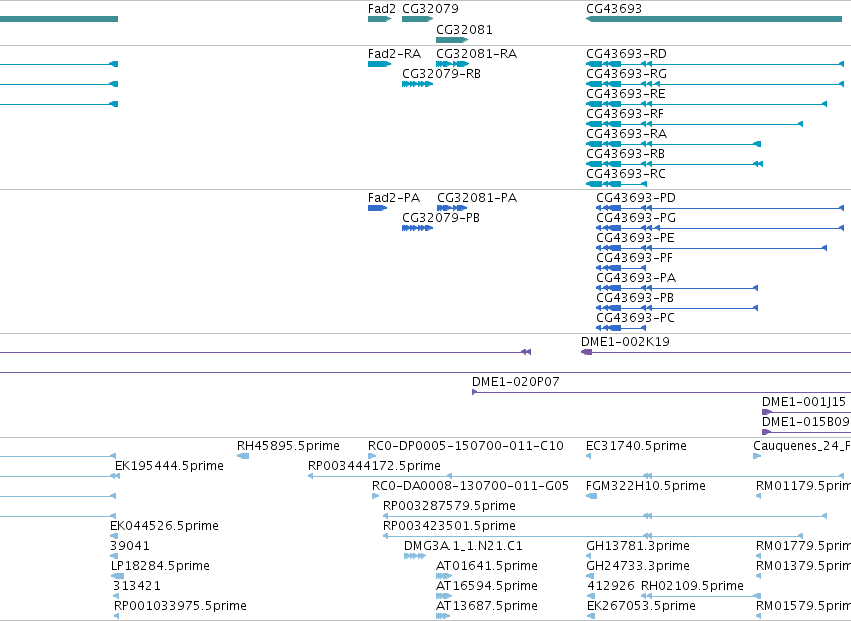Screen dimensions: 851x621
Task: Click EST AT16594.5prime
Action: (x=487, y=587)
